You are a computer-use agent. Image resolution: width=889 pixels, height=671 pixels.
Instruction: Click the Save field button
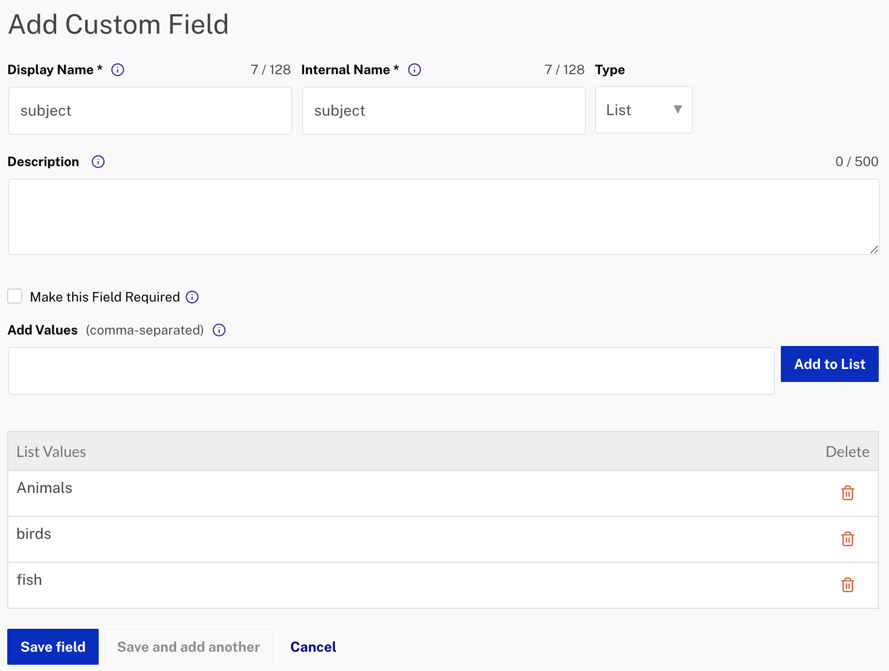(53, 647)
